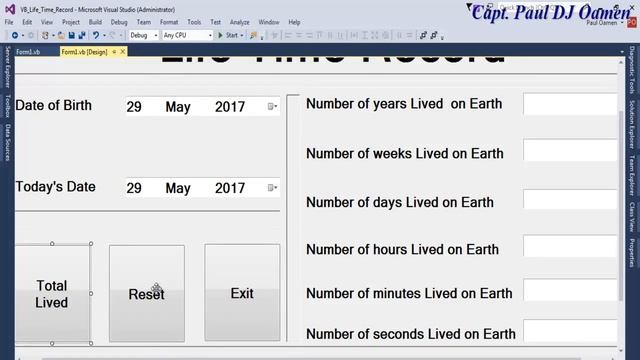Image resolution: width=640 pixels, height=360 pixels.
Task: Select the Total Lived button on form
Action: coord(52,293)
